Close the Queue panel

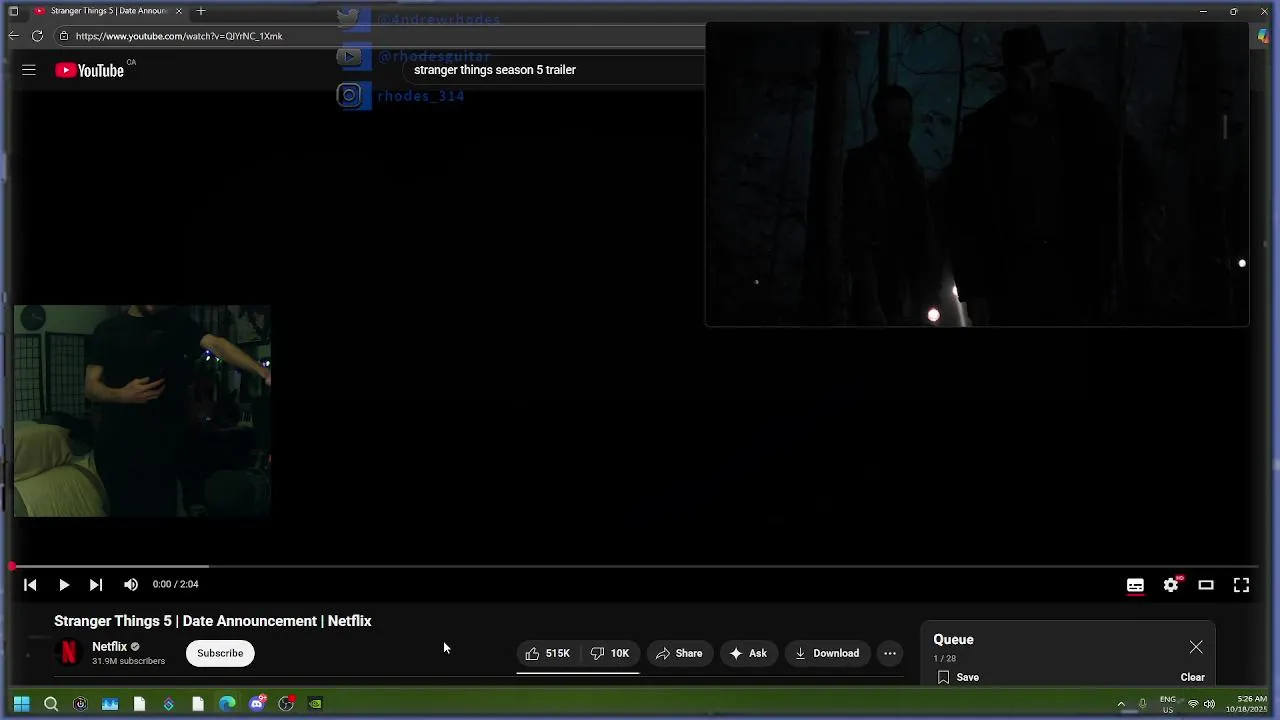pos(1196,647)
